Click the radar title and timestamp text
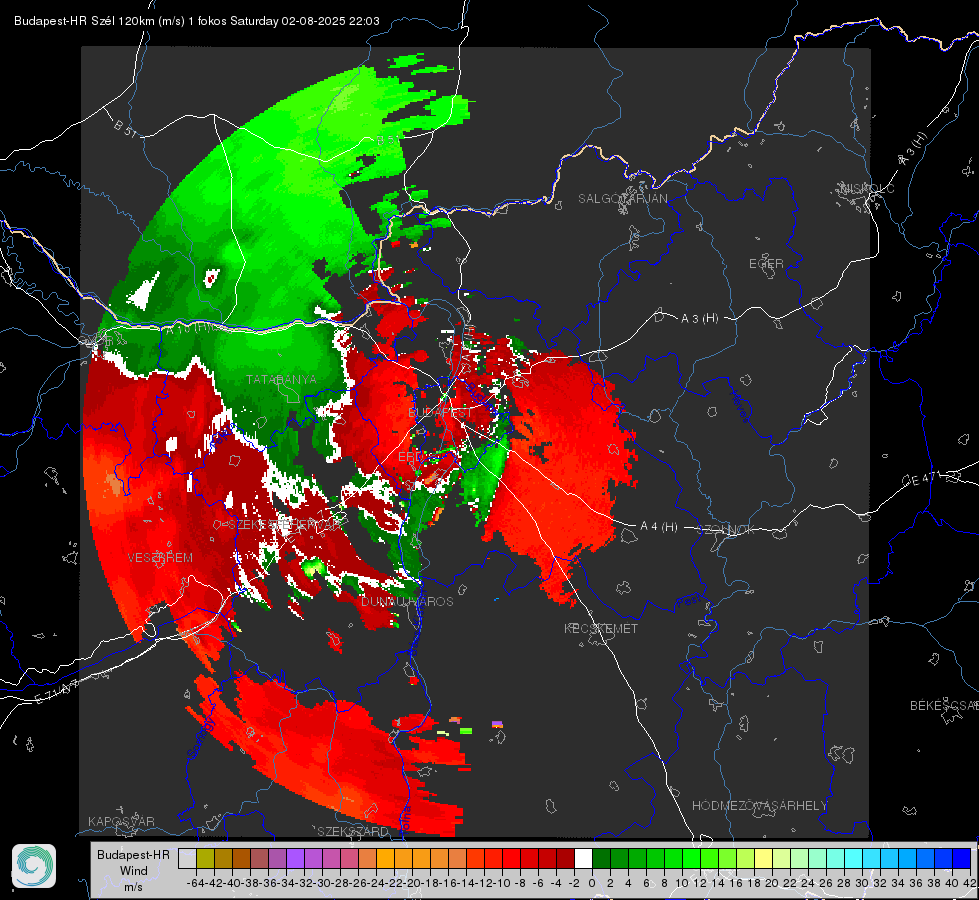Viewport: 979px width, 900px height. 197,21
